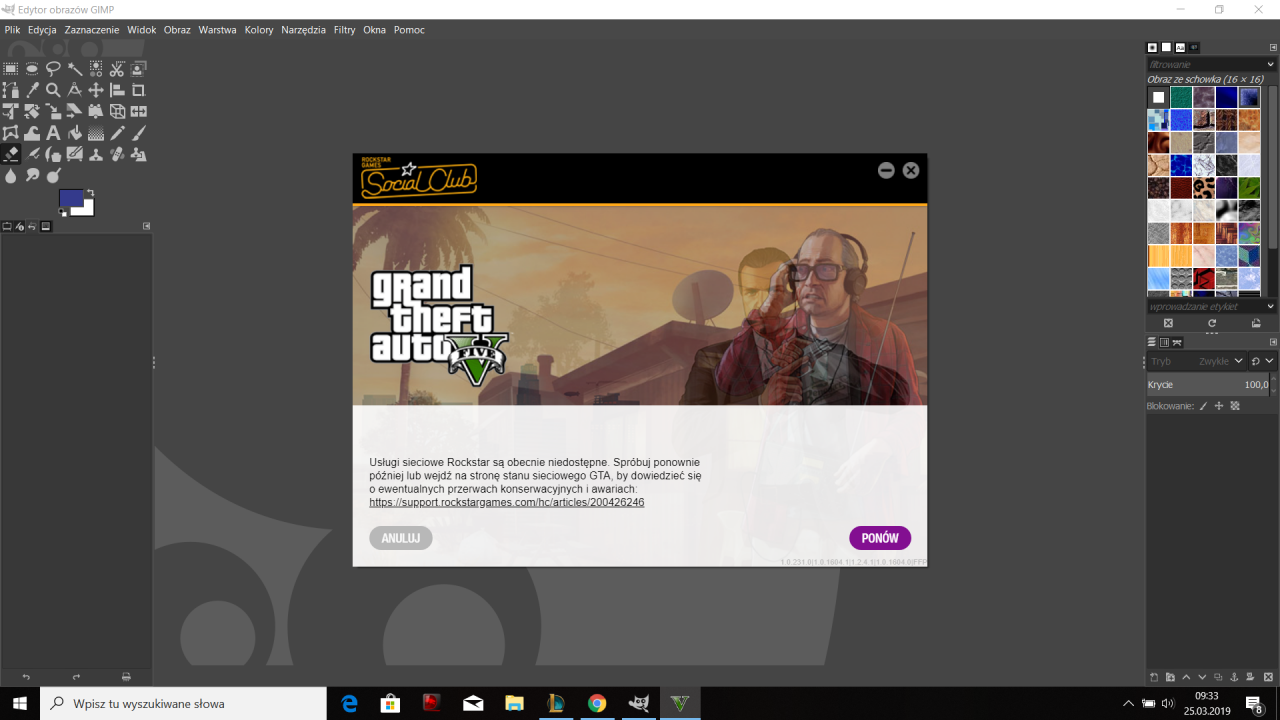Viewport: 1280px width, 720px height.
Task: Select the Pencil tool
Action: click(117, 132)
